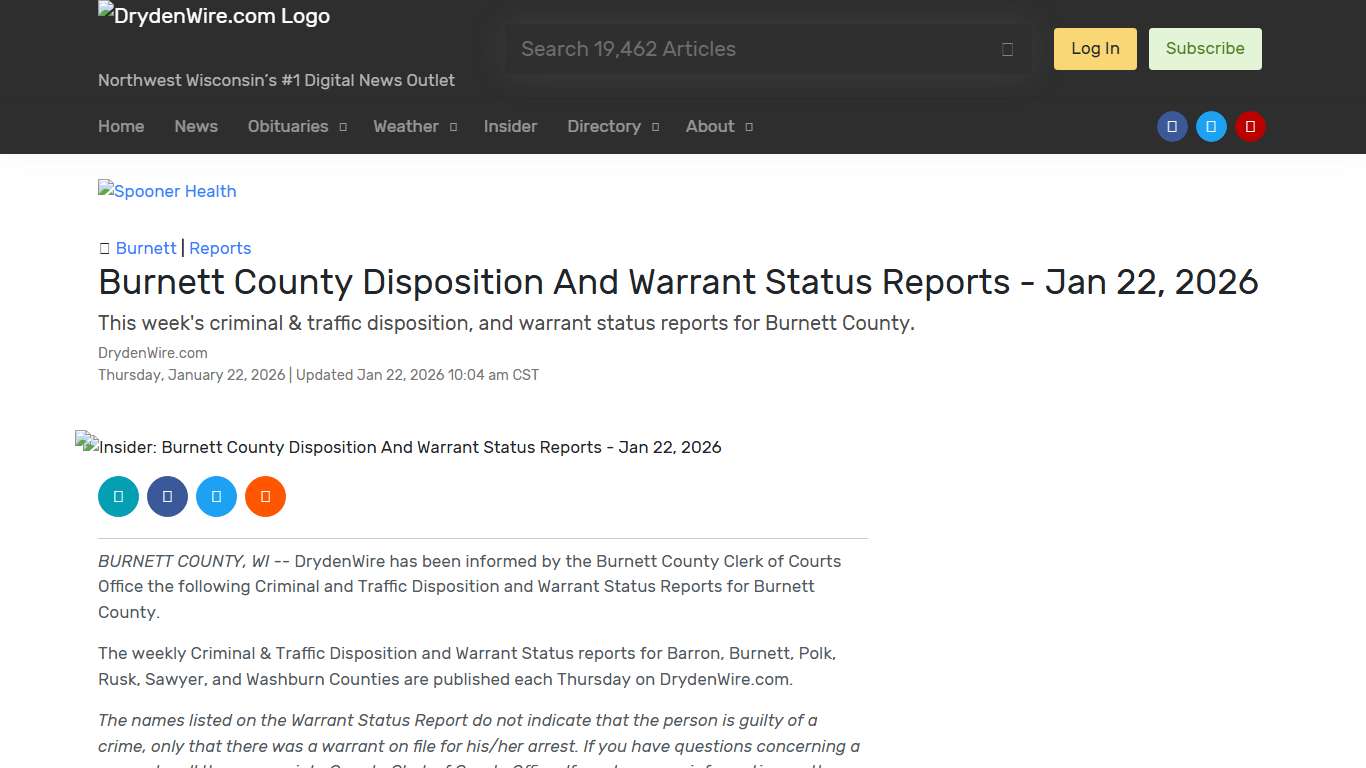Open the Reports category link
Screen dimensions: 1366x768
click(x=220, y=248)
